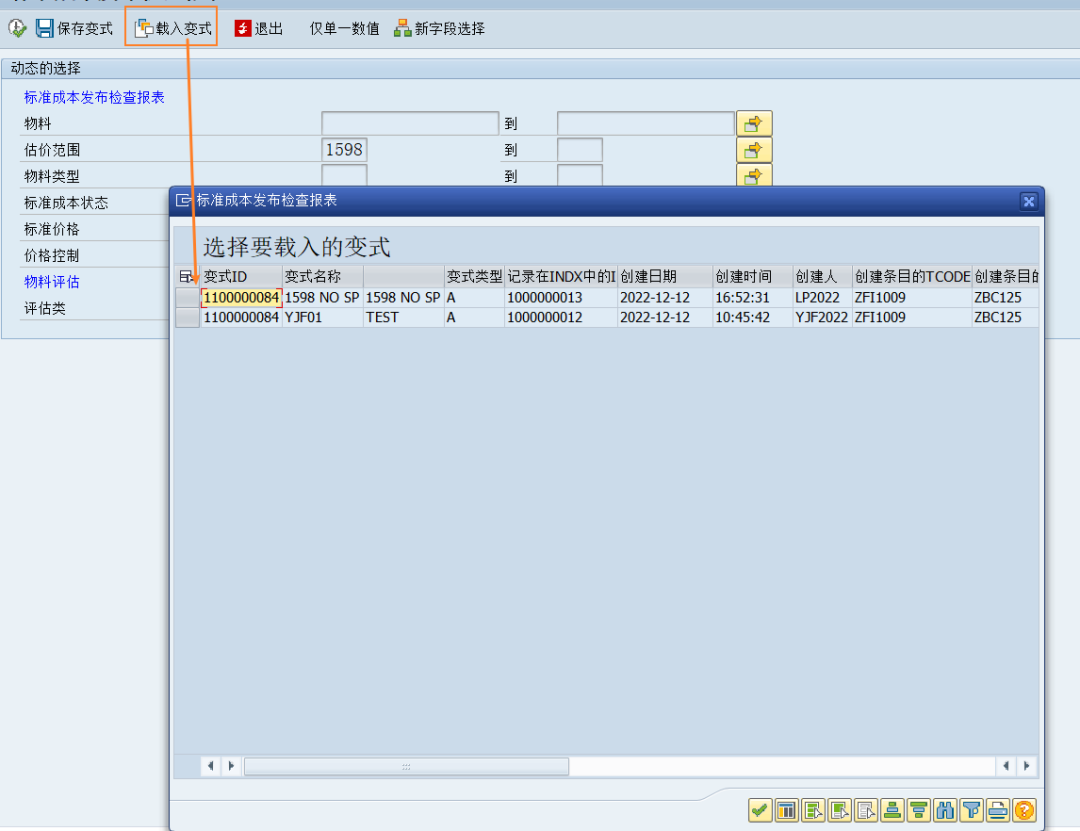The width and height of the screenshot is (1080, 831).
Task: Click the 10:45:42 creation time cell
Action: pos(752,318)
